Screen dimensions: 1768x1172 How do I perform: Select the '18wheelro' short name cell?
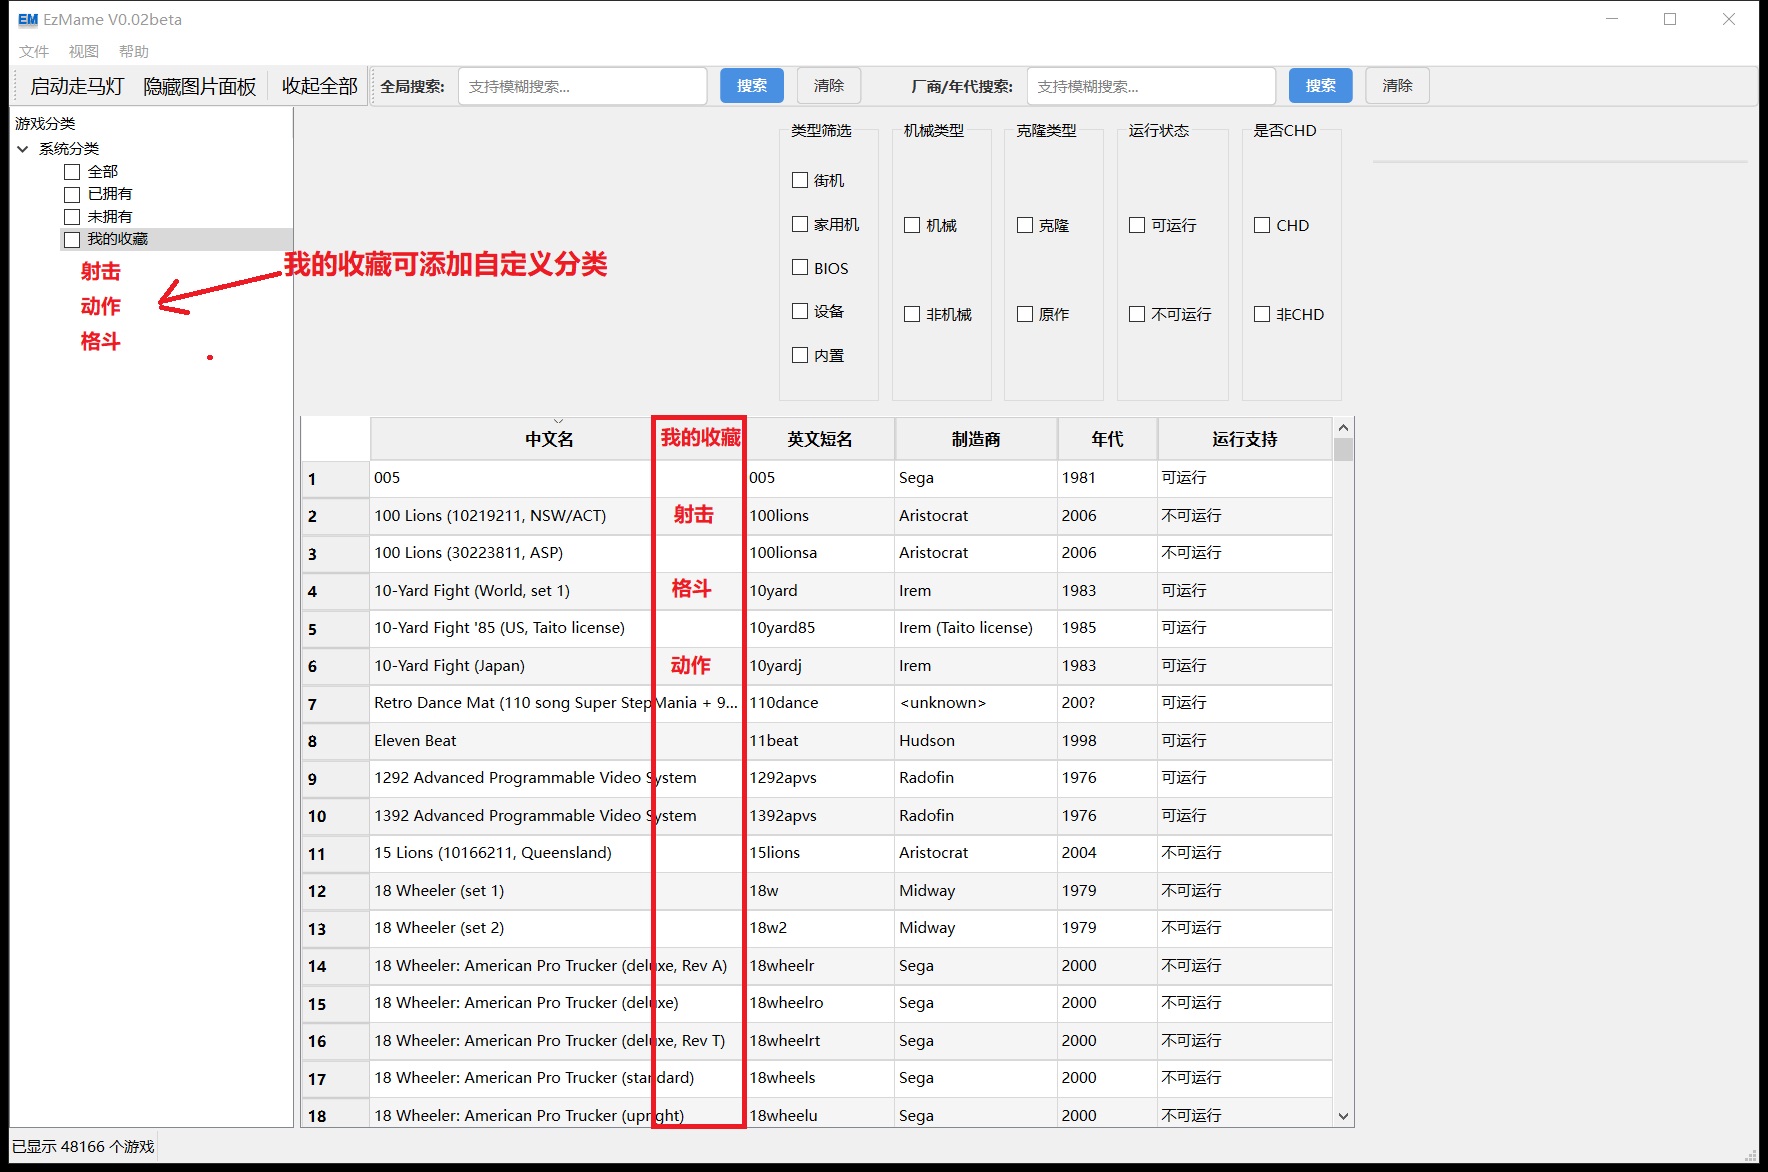[820, 1003]
